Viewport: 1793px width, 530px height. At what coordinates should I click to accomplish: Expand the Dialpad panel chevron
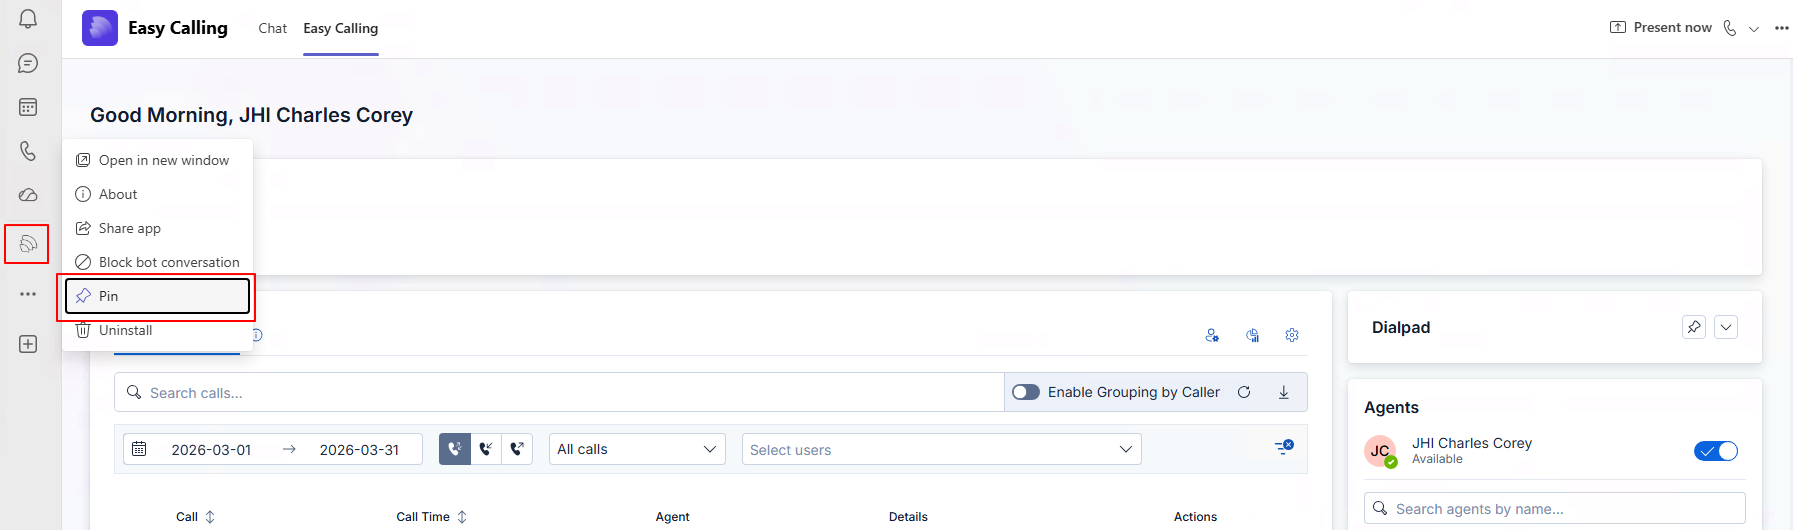click(1726, 327)
